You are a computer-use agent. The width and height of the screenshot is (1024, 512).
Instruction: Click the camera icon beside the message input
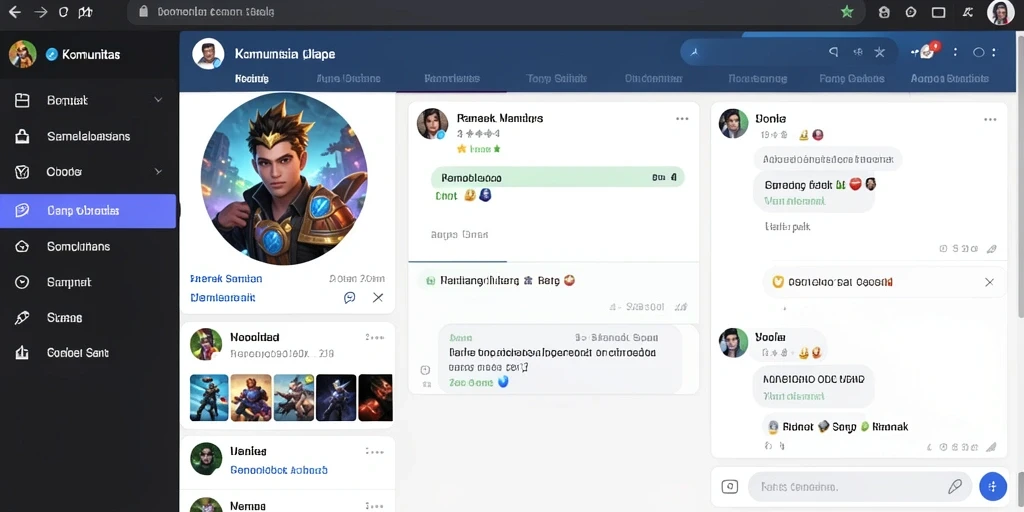(x=729, y=487)
